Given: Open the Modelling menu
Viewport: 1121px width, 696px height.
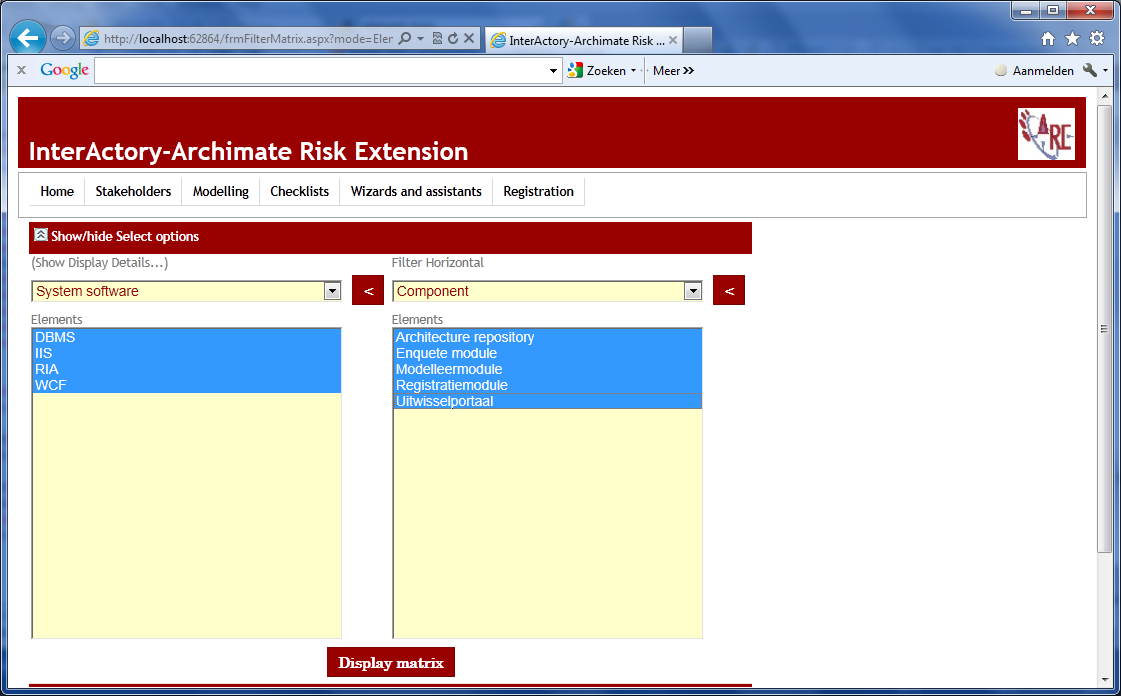Looking at the screenshot, I should click(221, 191).
